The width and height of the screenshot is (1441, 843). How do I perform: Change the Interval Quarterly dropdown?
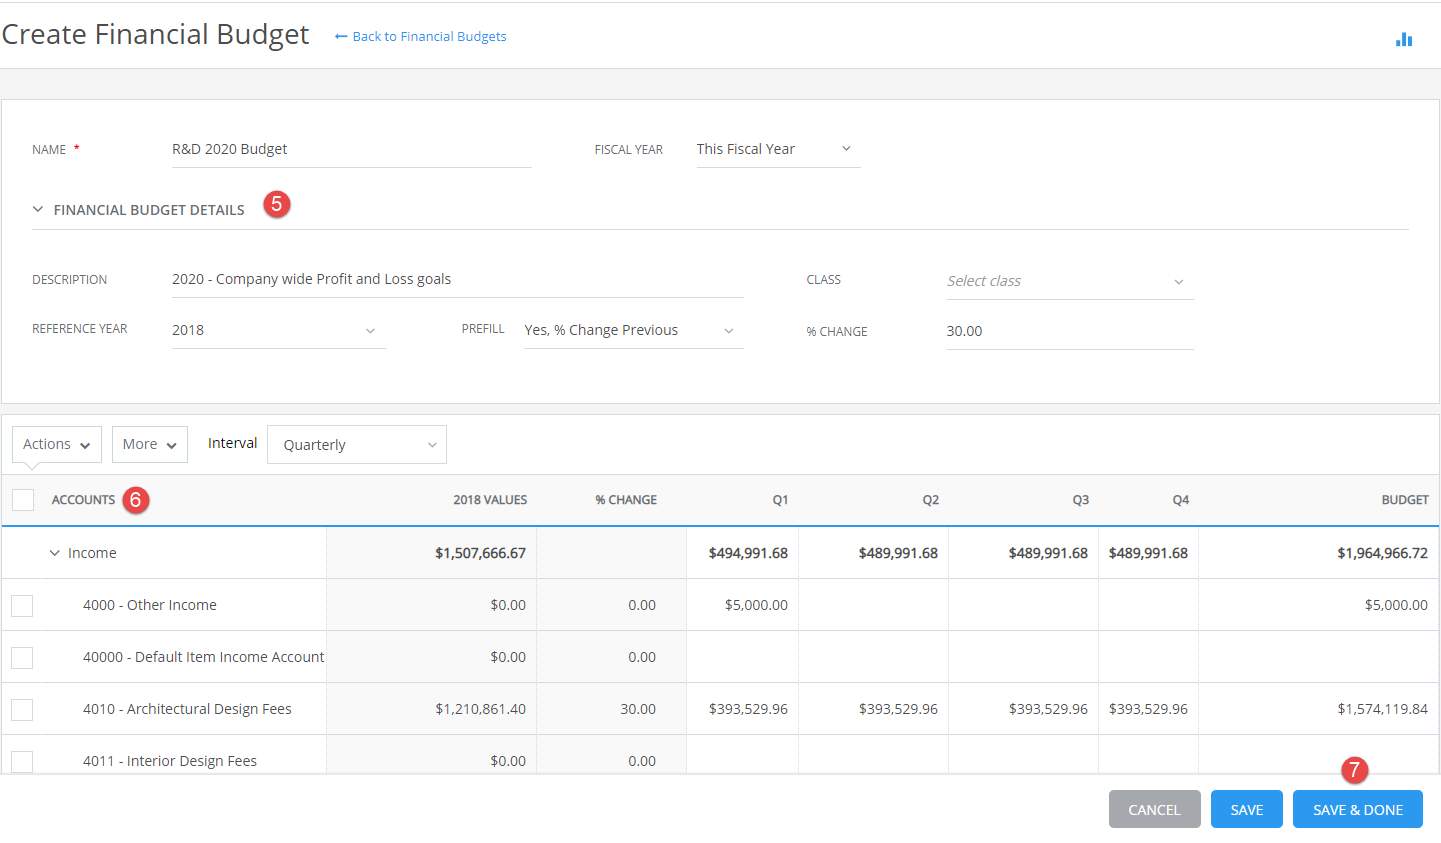[357, 445]
